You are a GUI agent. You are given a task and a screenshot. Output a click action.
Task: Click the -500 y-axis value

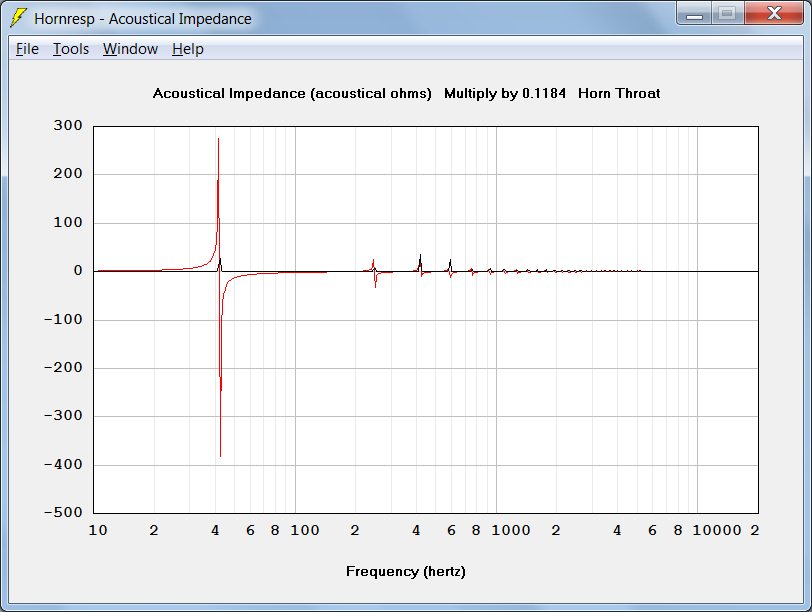tap(63, 513)
